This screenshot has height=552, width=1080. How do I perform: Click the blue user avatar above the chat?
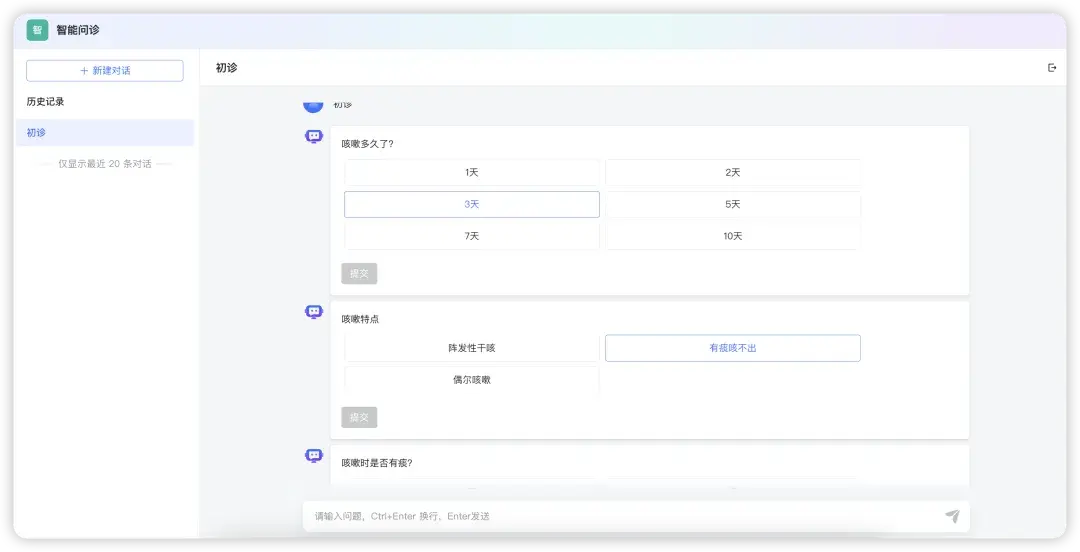click(313, 105)
